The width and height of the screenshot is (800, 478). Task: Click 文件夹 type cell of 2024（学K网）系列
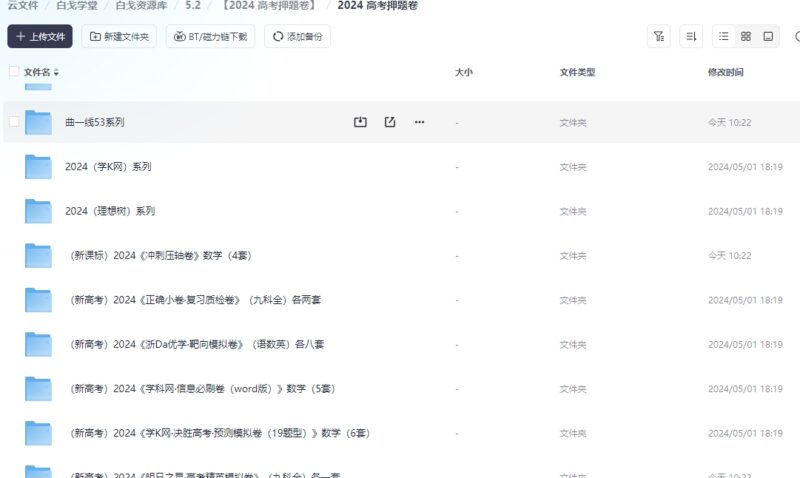click(573, 167)
